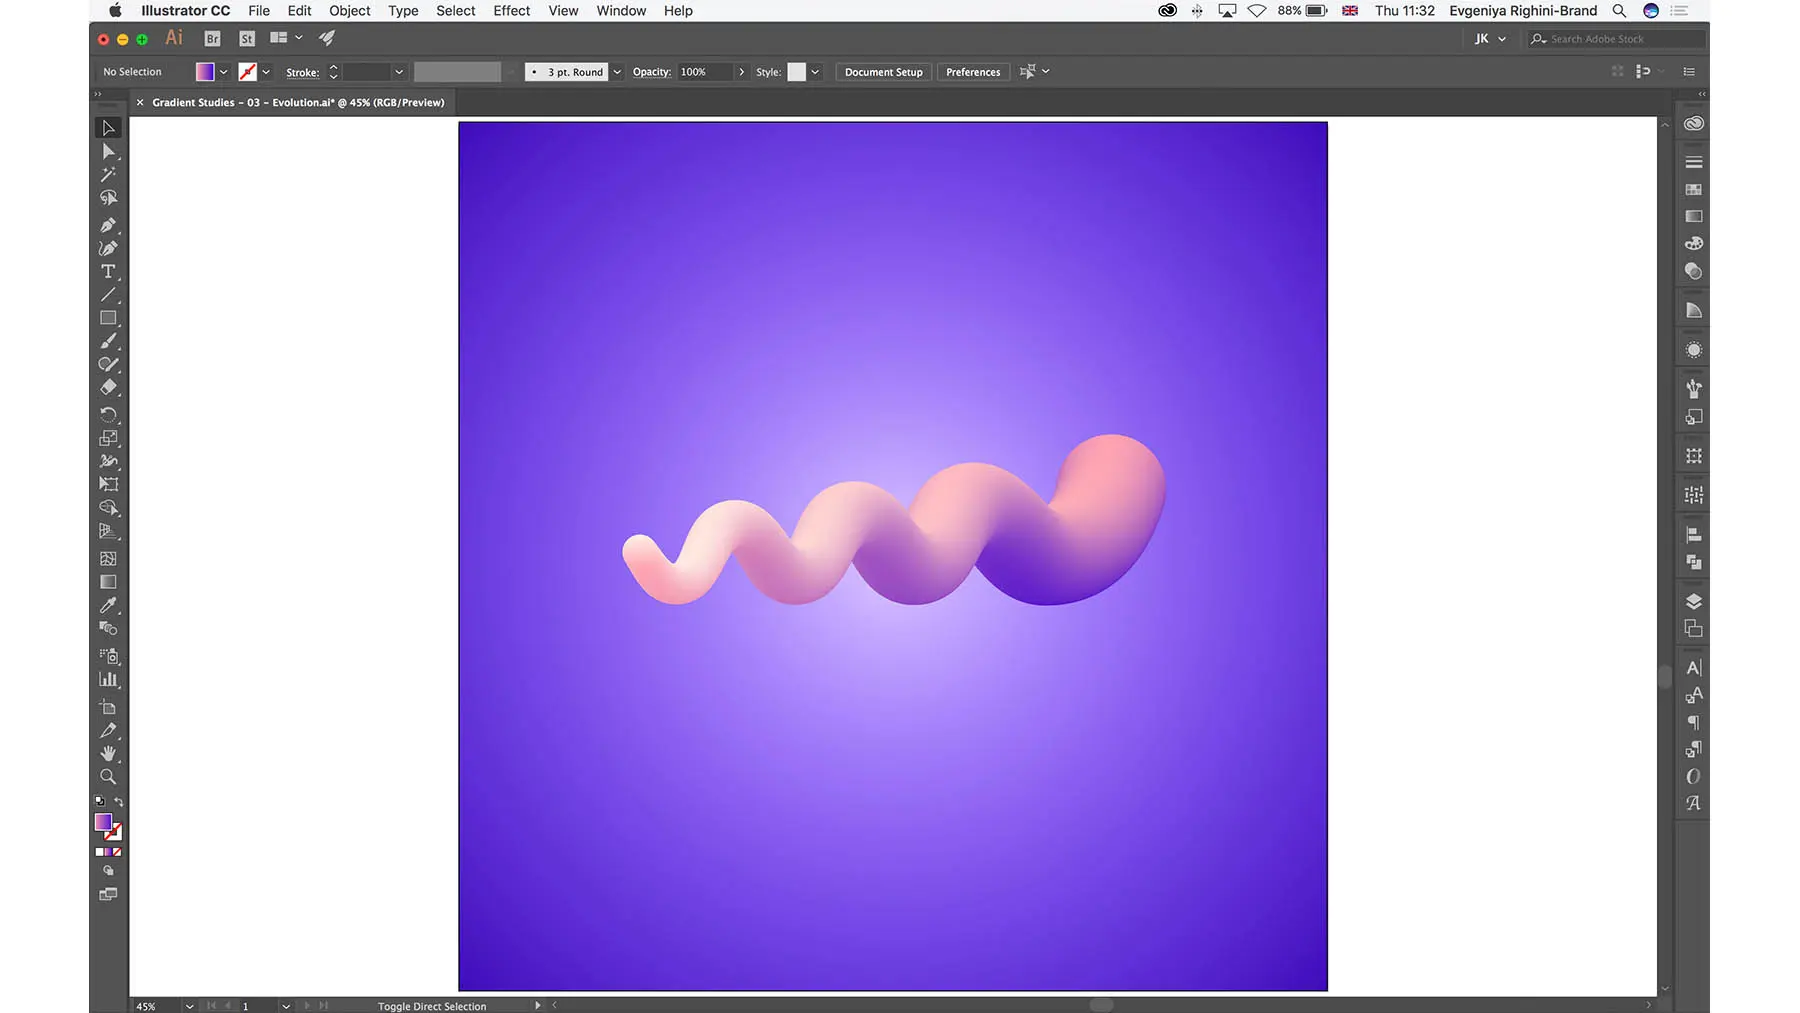This screenshot has height=1013, width=1800.
Task: Open the Object menu
Action: click(x=349, y=11)
